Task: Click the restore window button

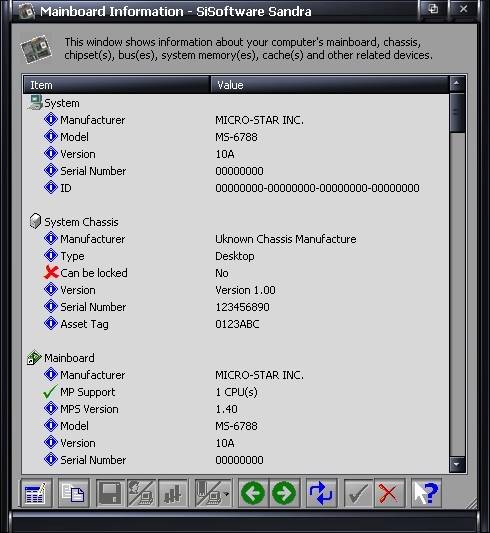Action: point(433,9)
